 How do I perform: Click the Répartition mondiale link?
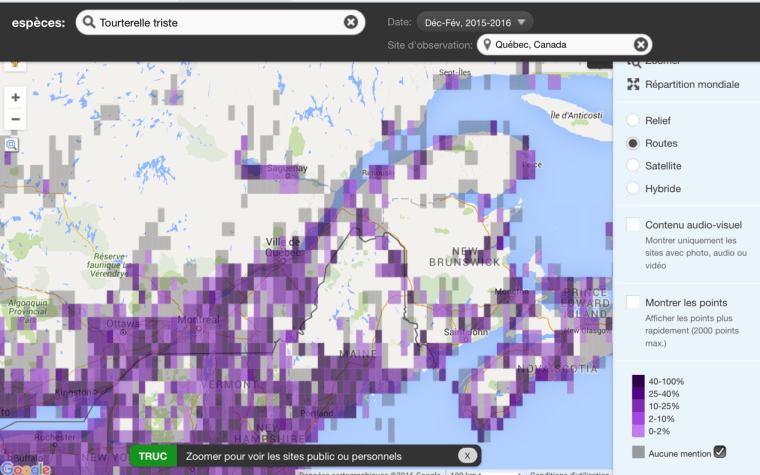pyautogui.click(x=692, y=85)
